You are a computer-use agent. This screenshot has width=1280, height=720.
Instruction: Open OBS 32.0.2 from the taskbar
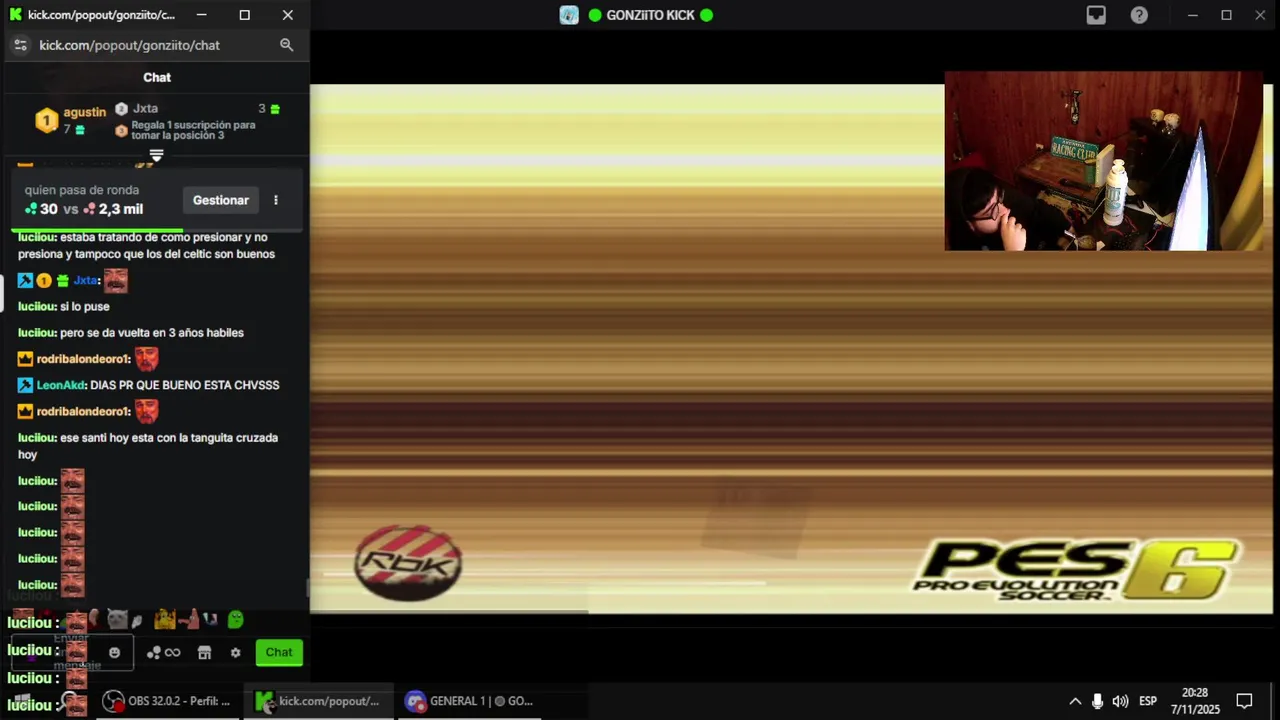tap(166, 701)
